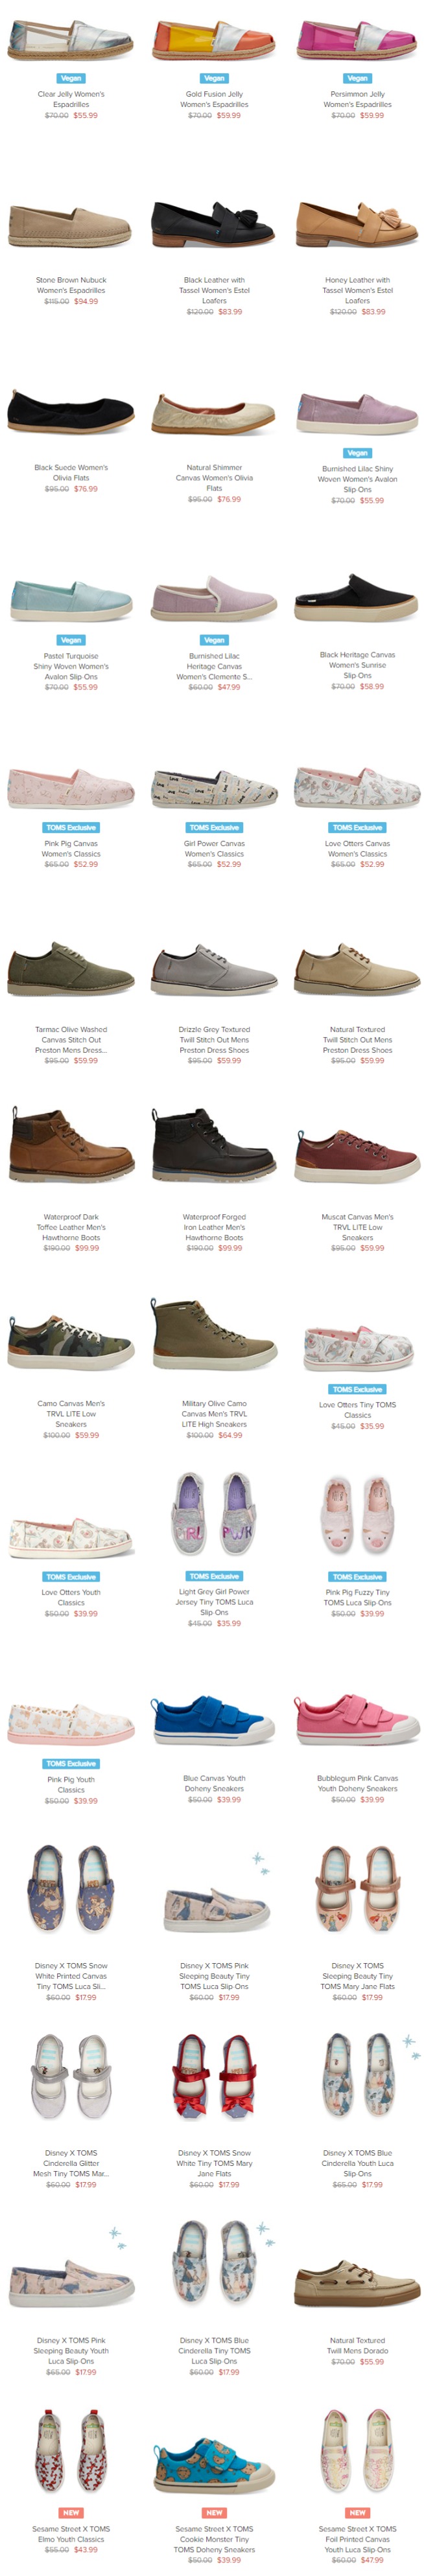
Task: Open Military Olive Camo TRVL LITE High Sneakers image
Action: [x=214, y=1335]
